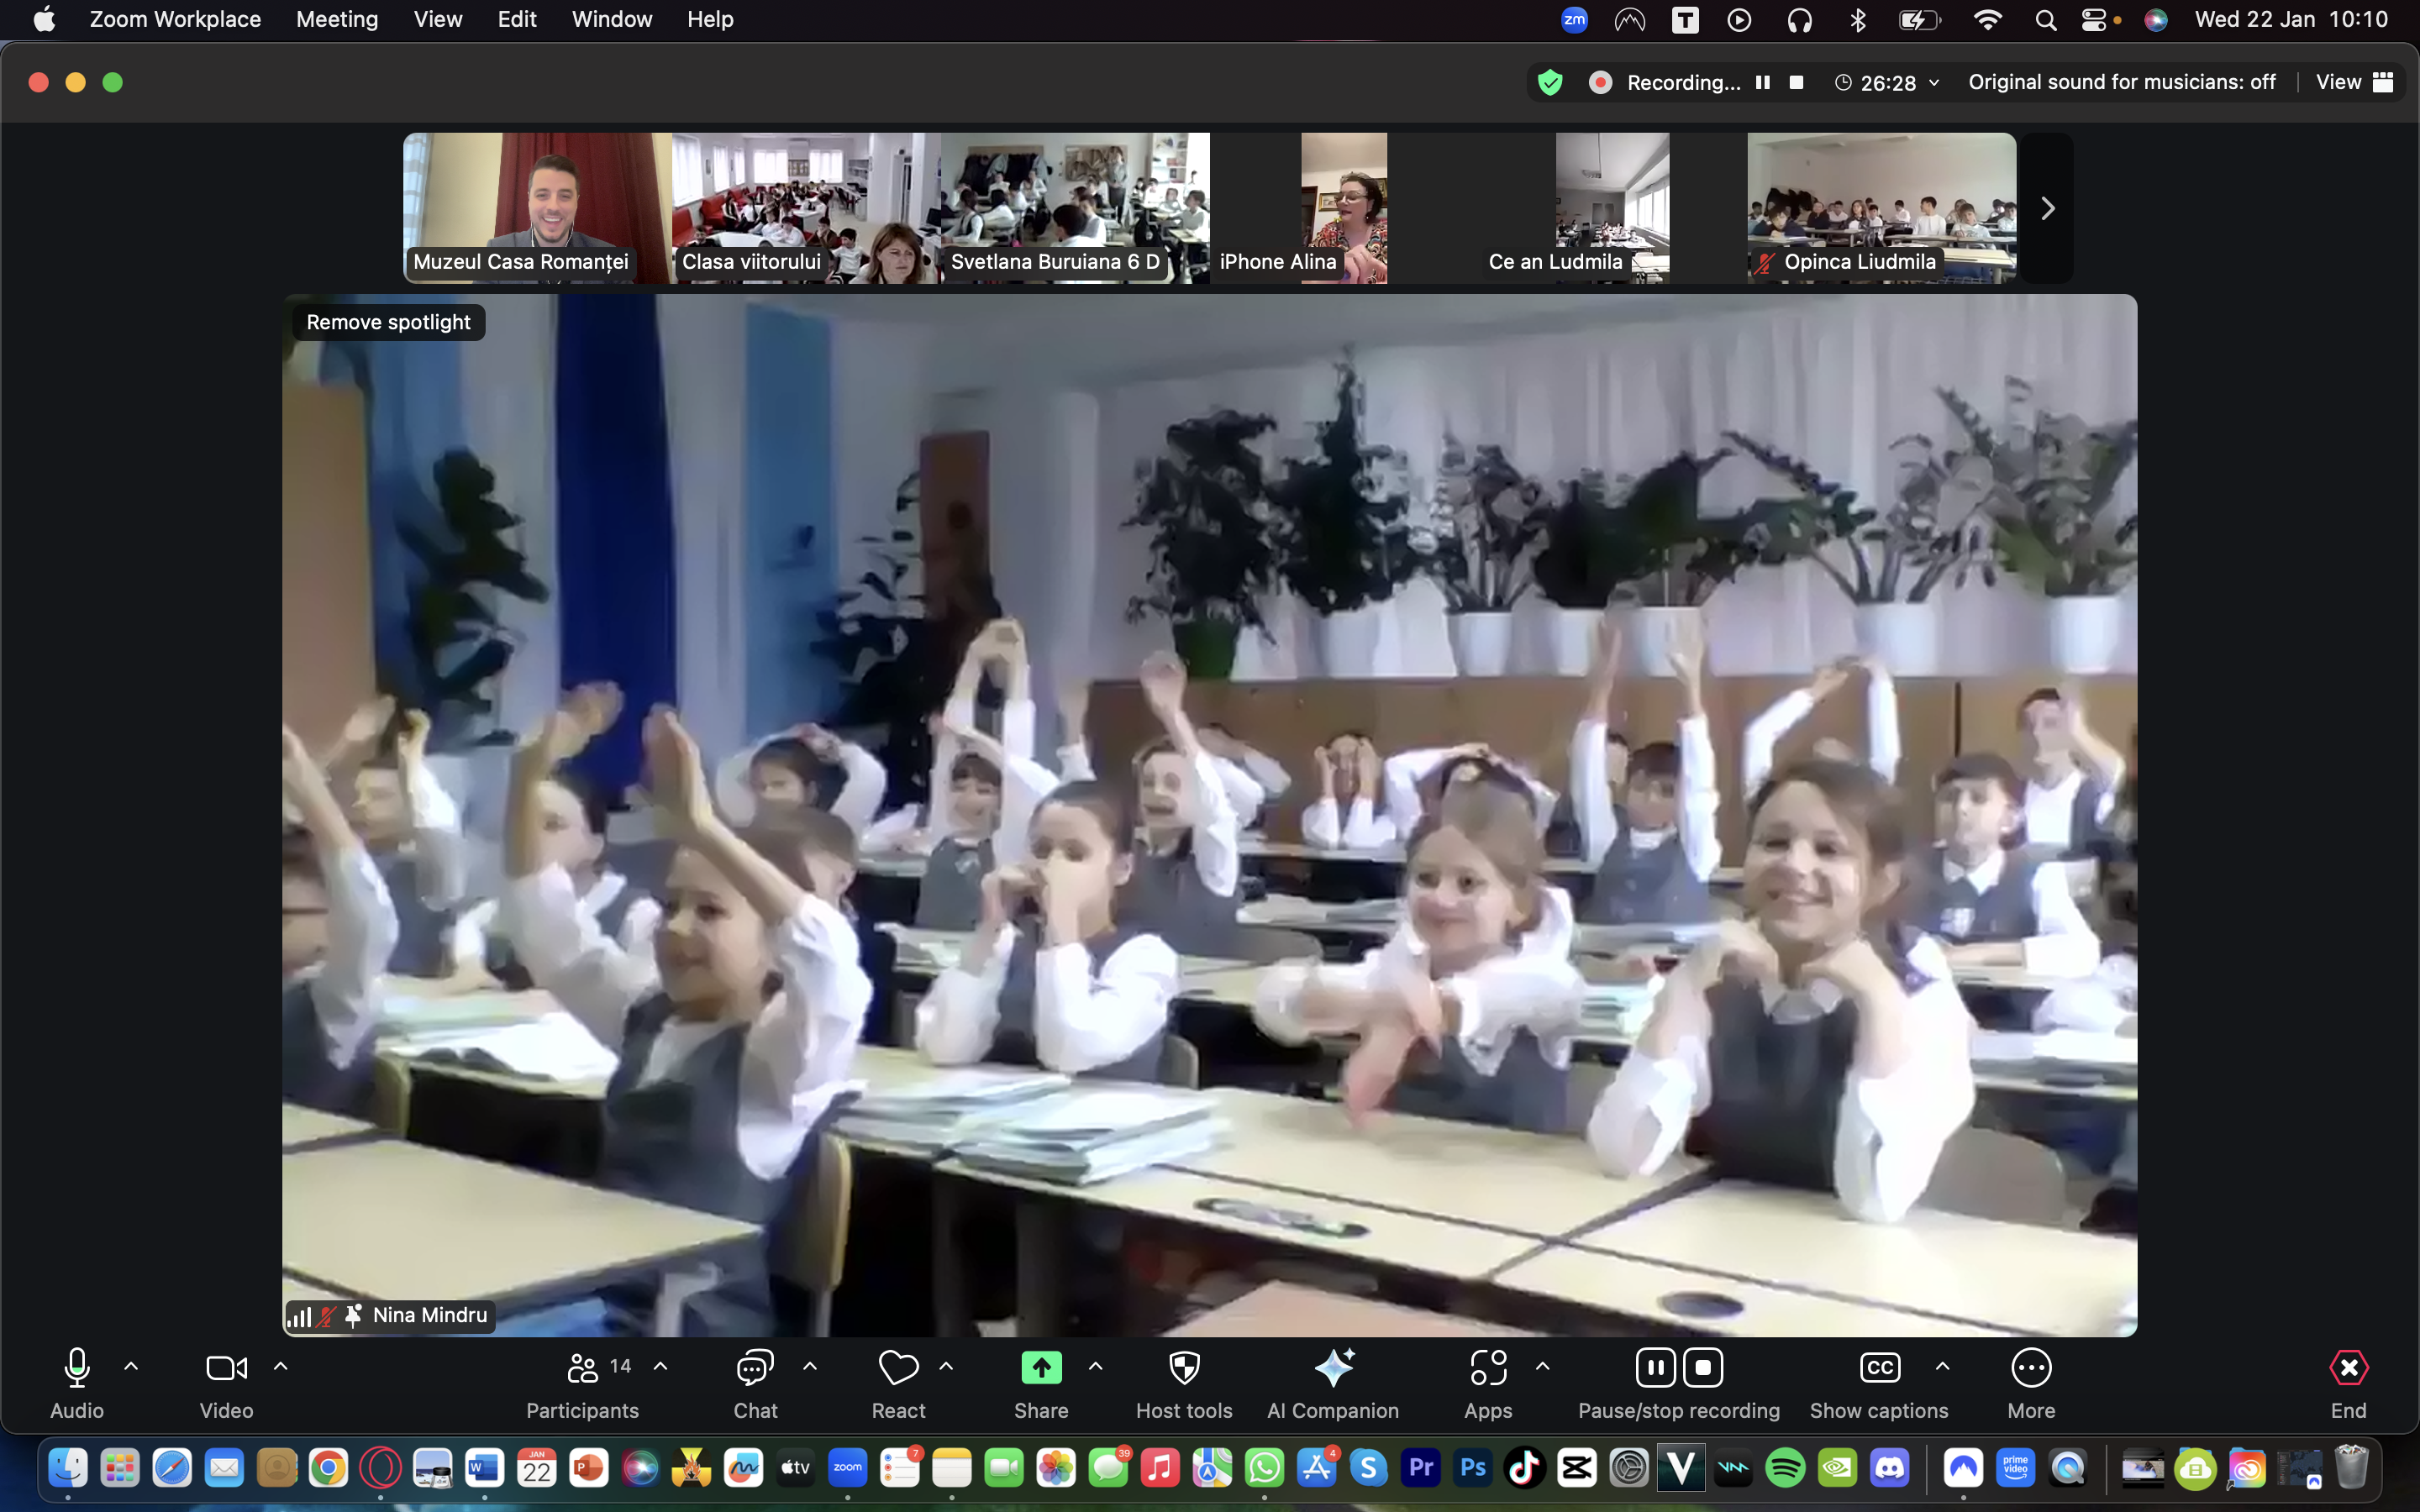Open Host tools shield icon
This screenshot has height=1512, width=2420.
(1184, 1368)
